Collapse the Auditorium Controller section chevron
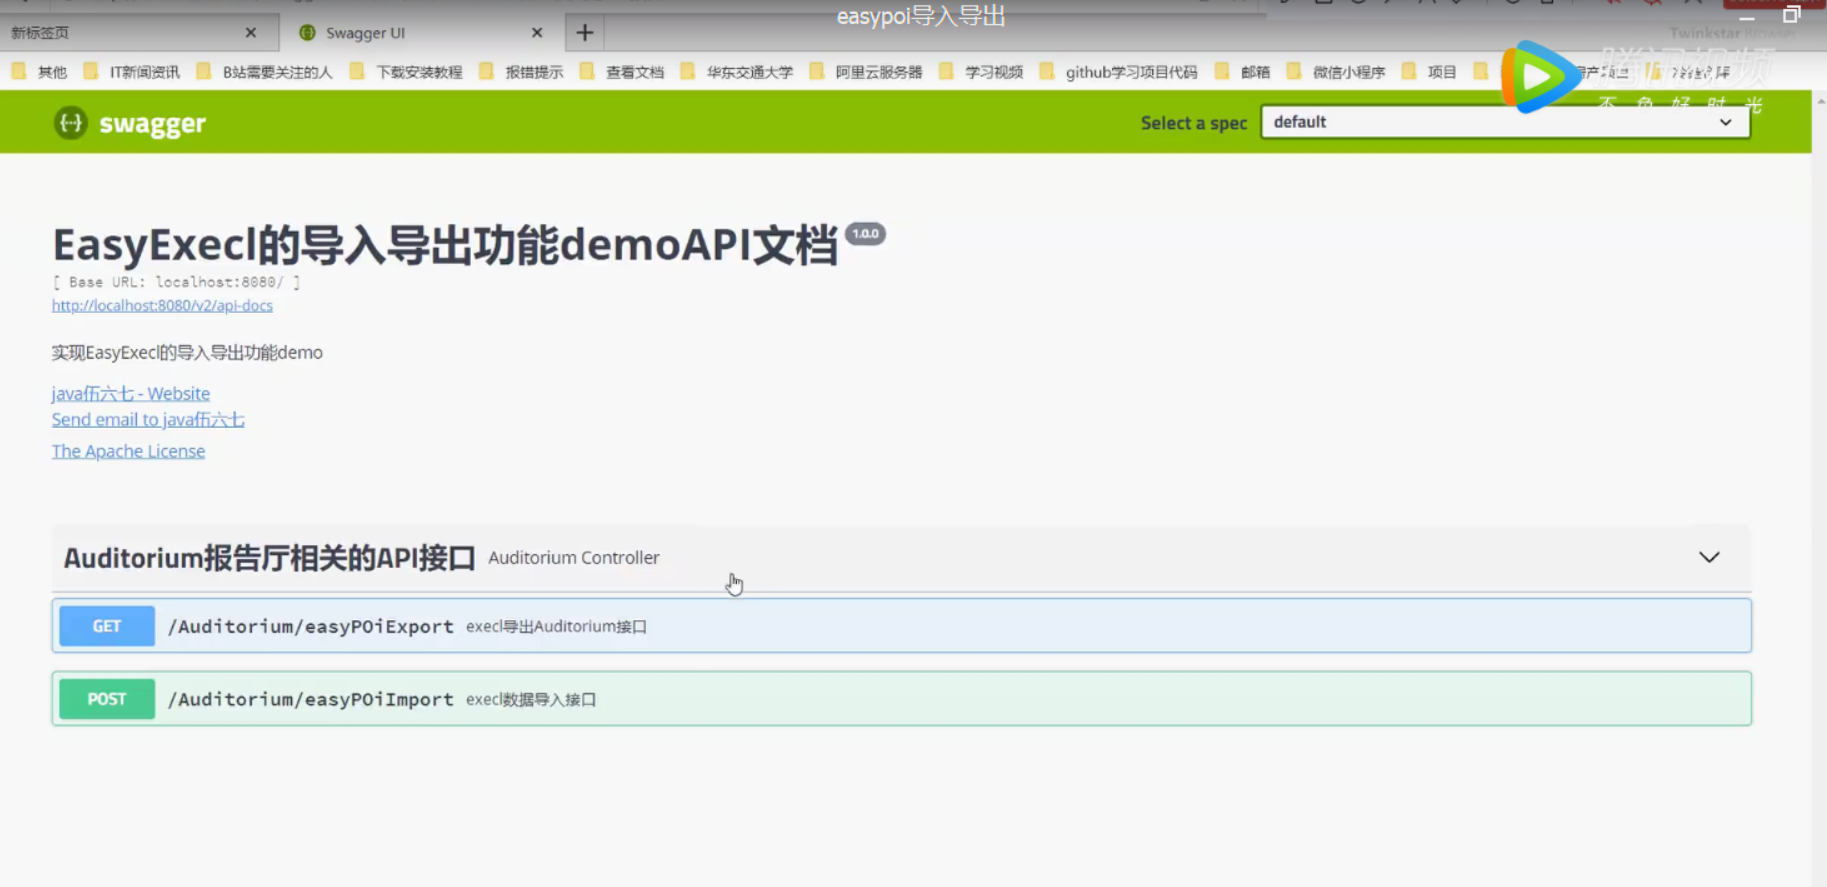 [1709, 557]
